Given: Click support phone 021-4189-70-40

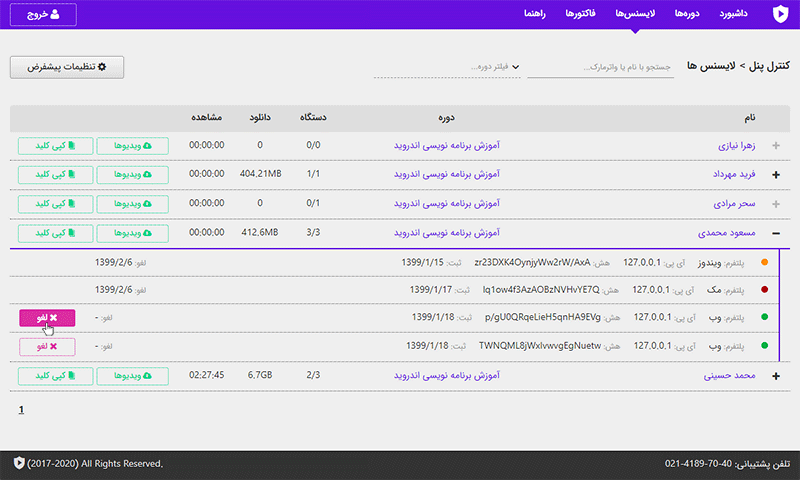Looking at the screenshot, I should tap(698, 464).
